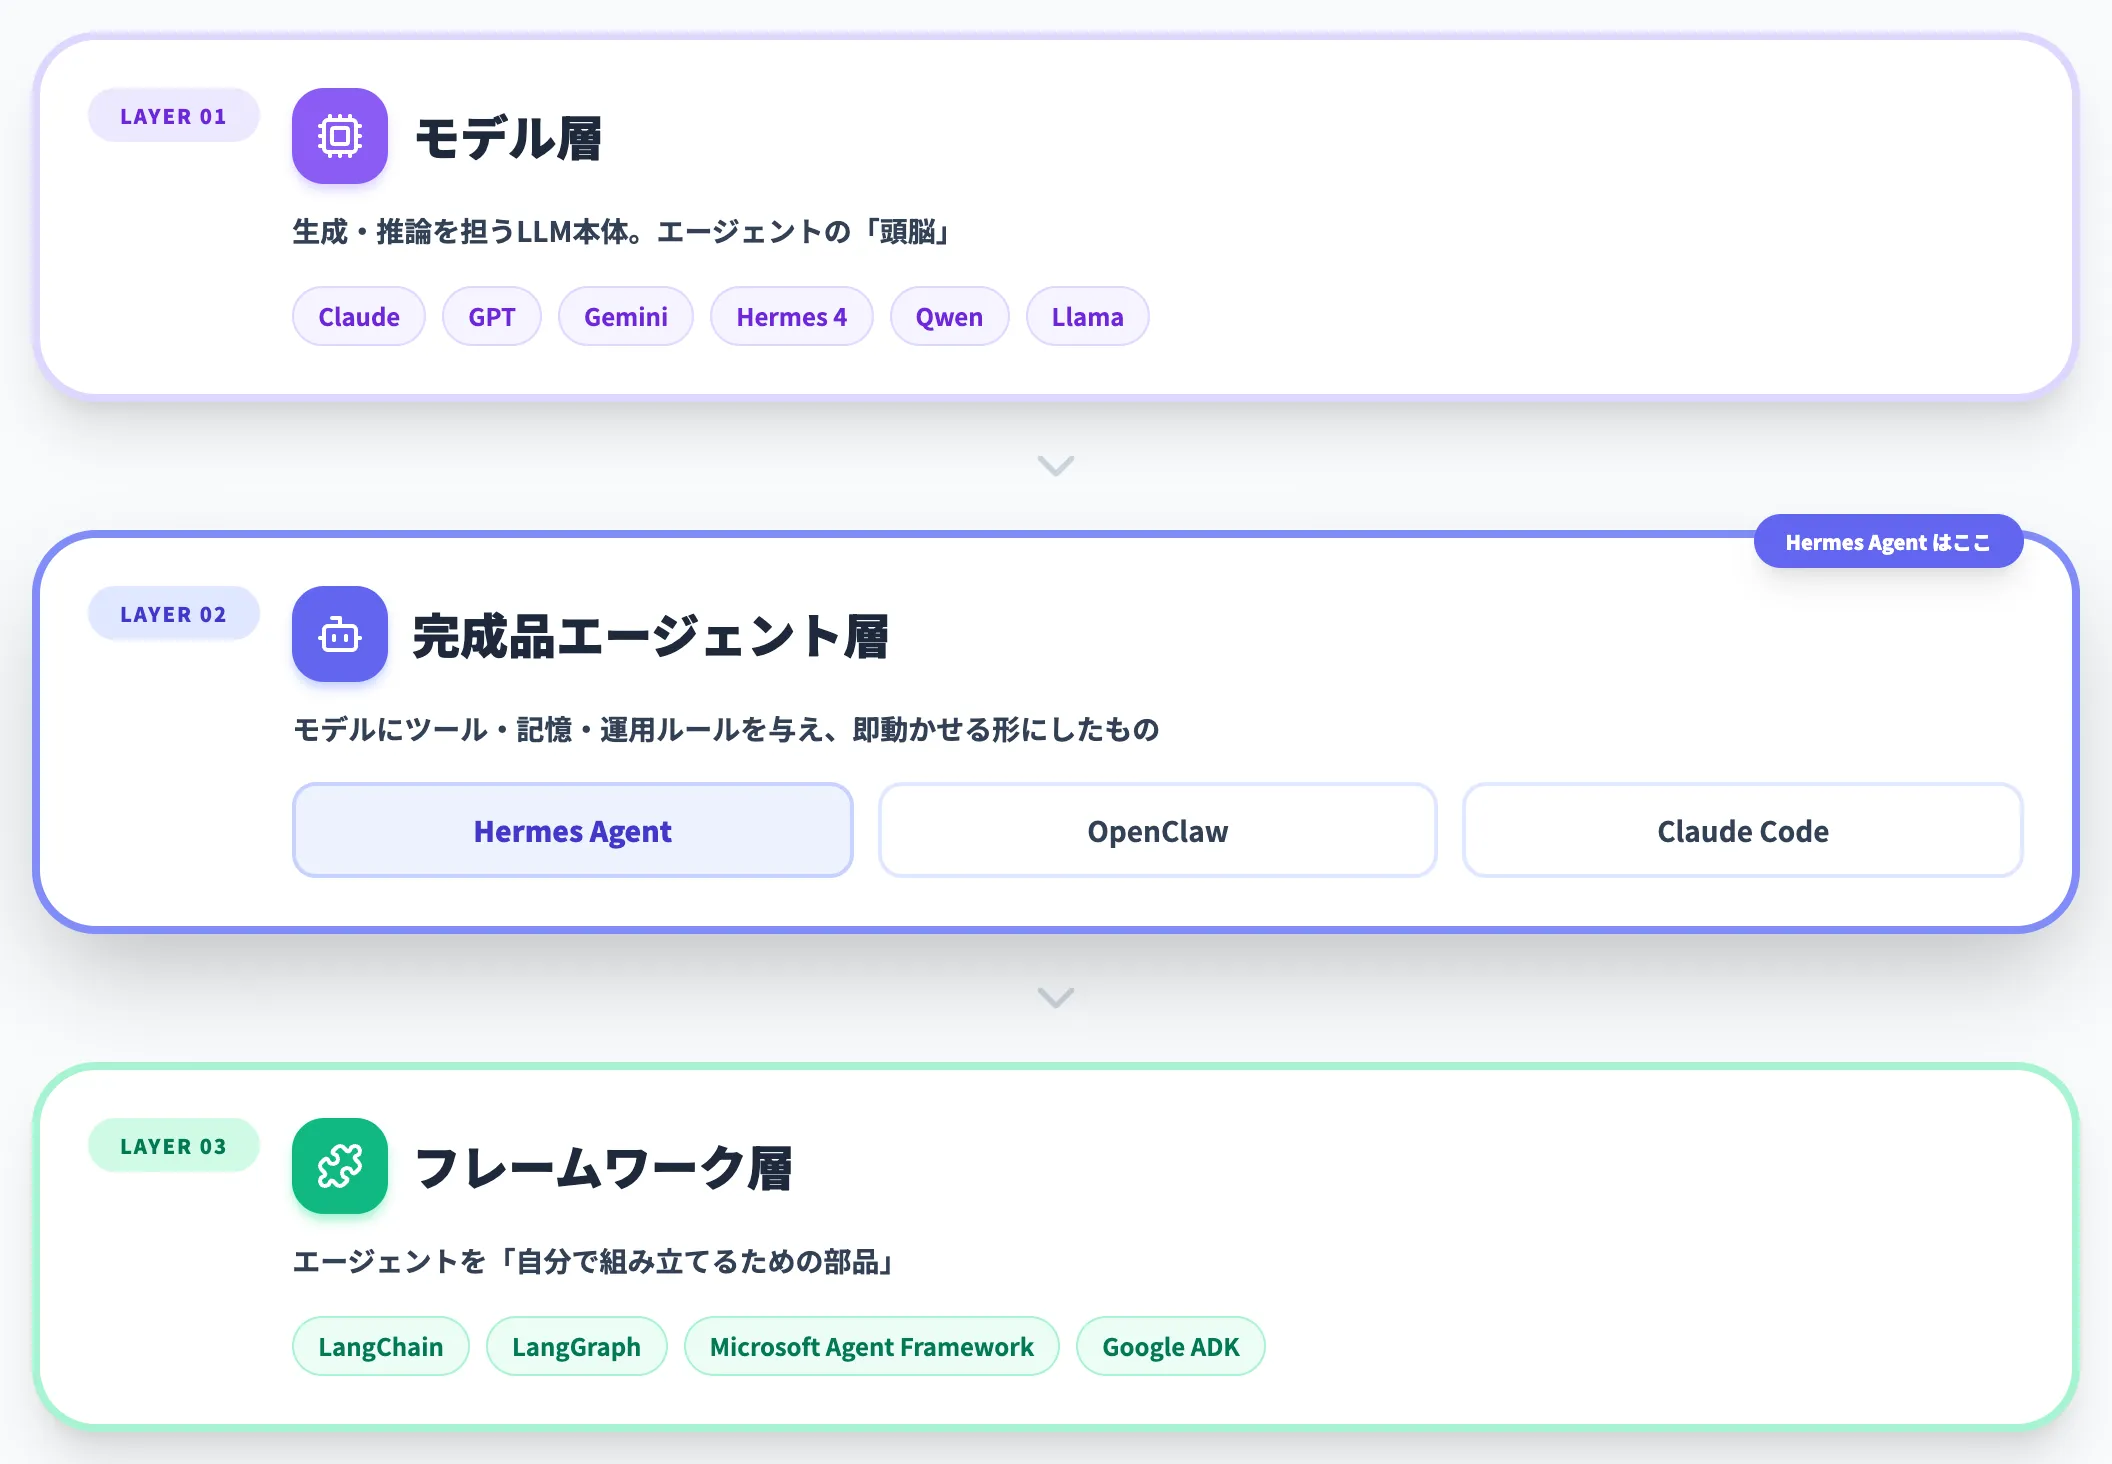Image resolution: width=2112 pixels, height=1464 pixels.
Task: Click the 'Hermes Agent はここ' badge
Action: (1889, 541)
